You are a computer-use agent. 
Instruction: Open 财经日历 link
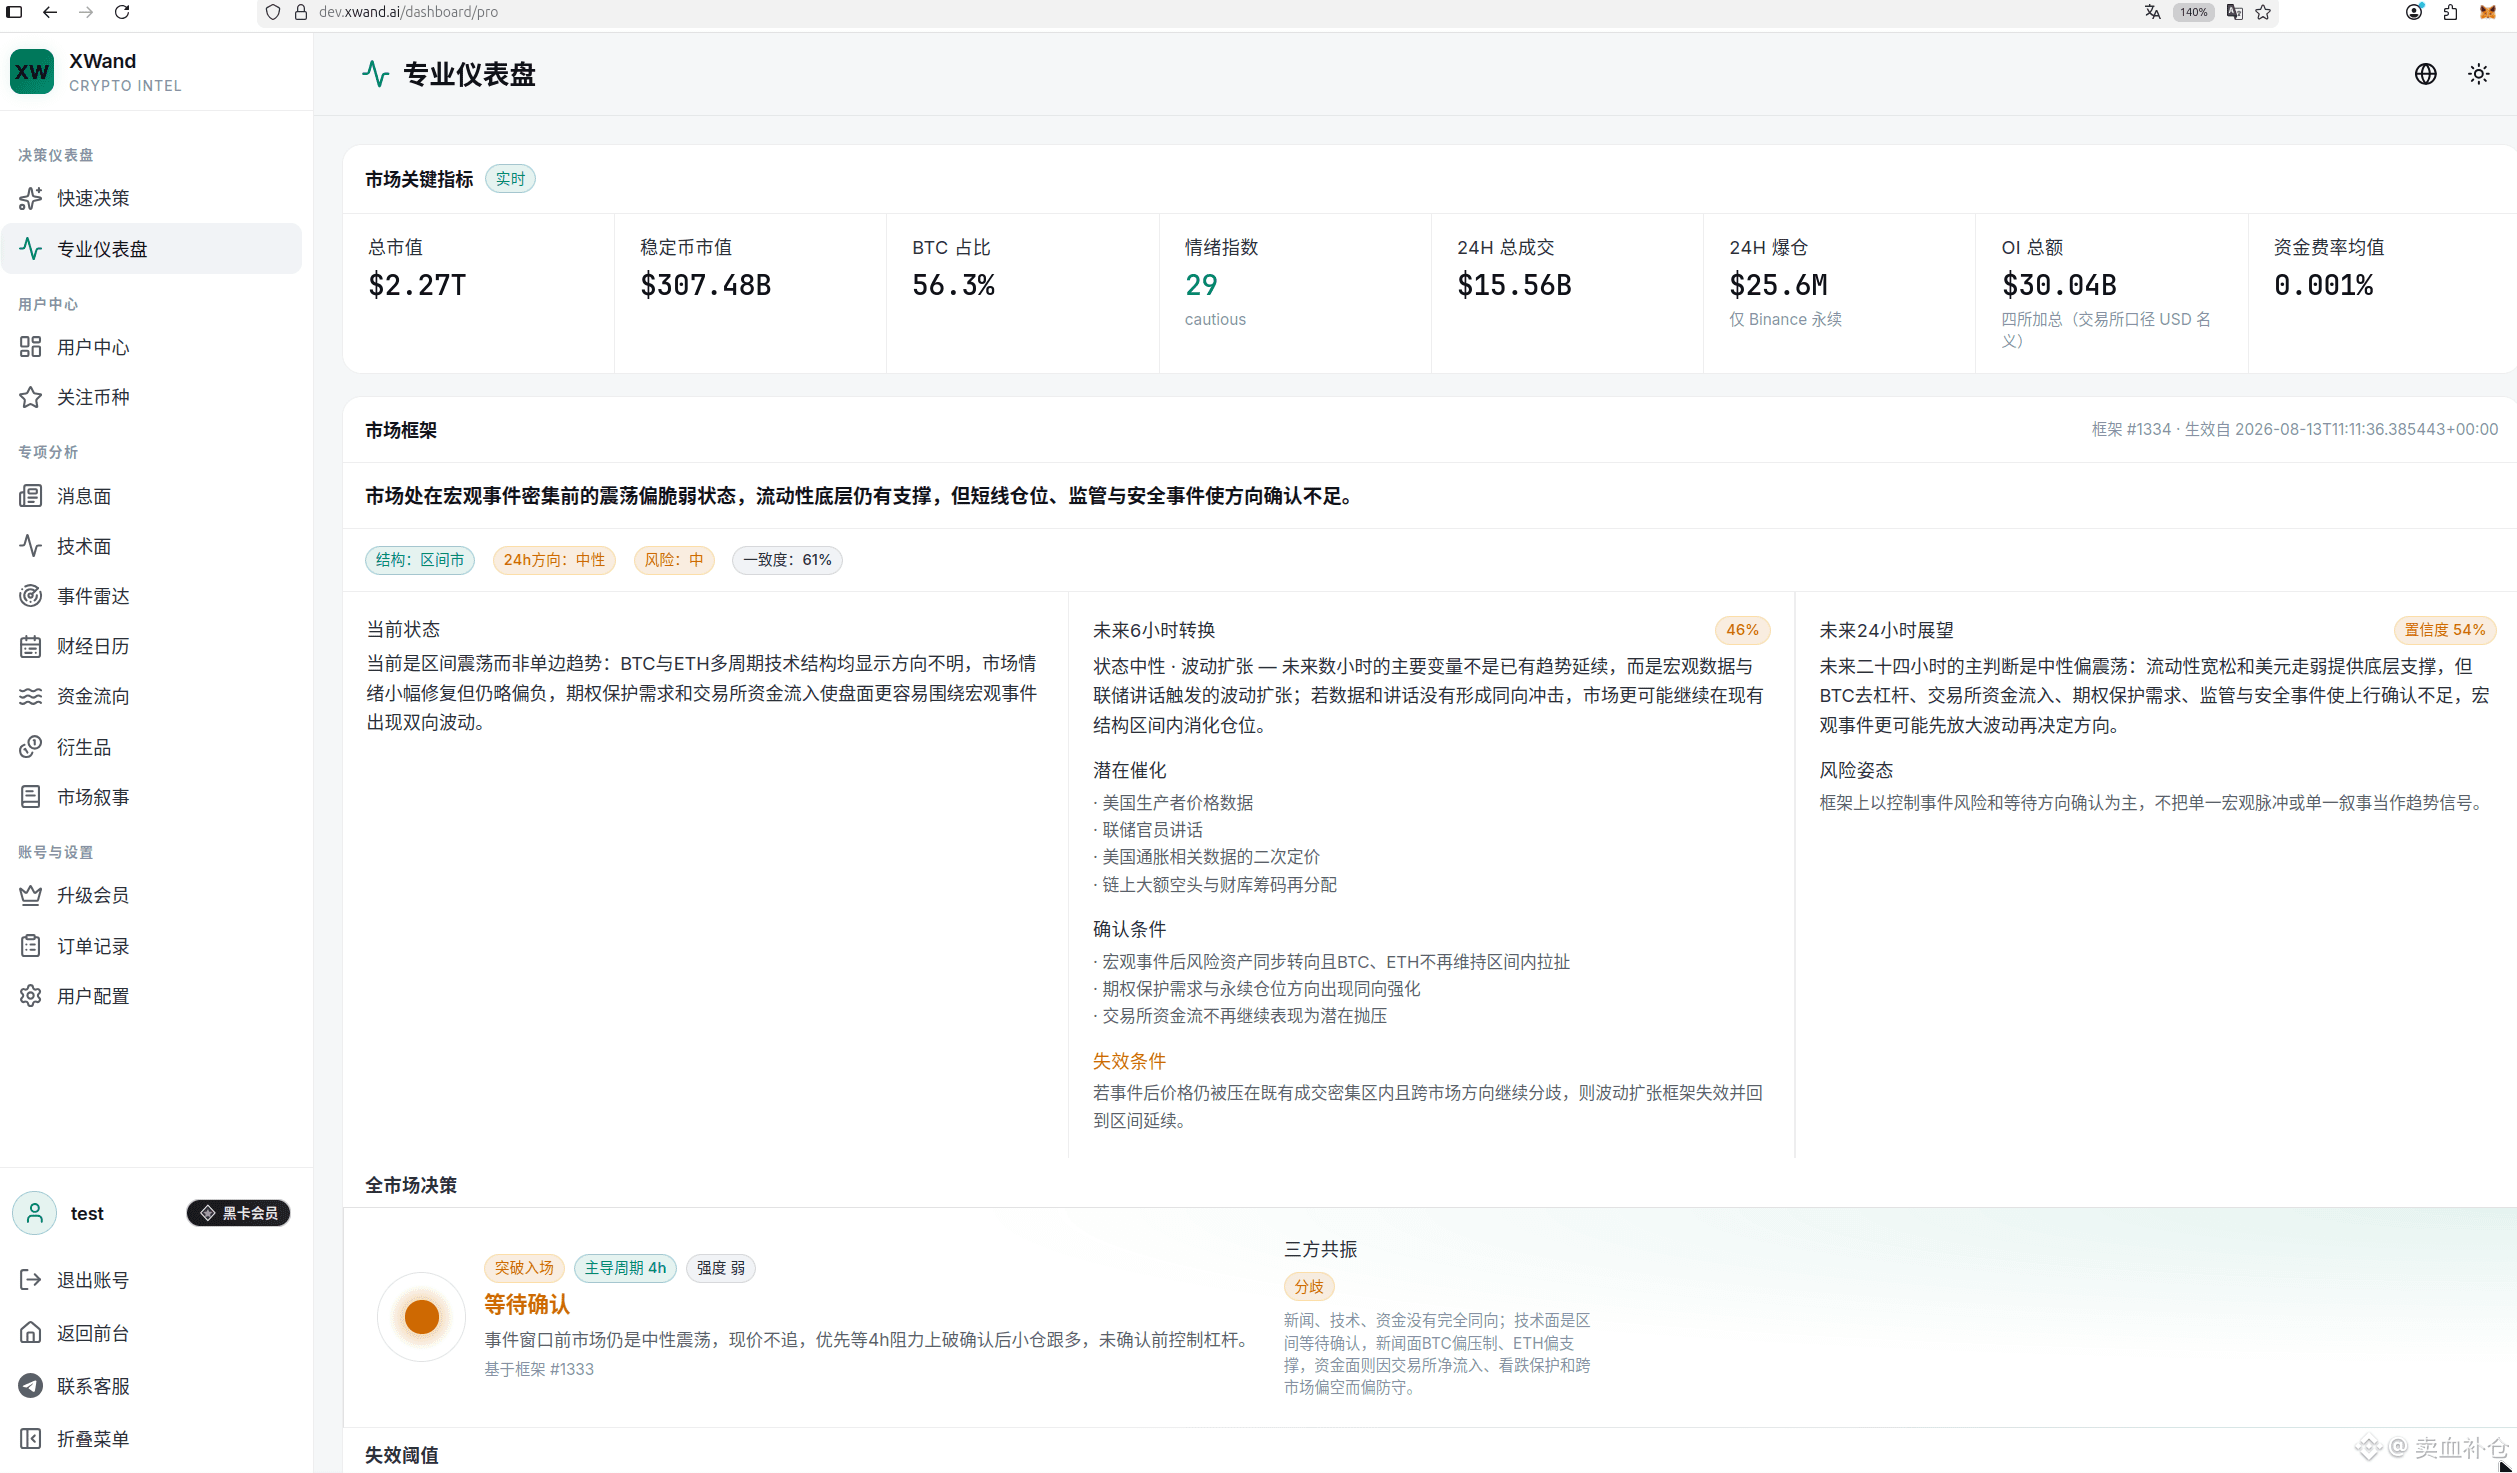[x=152, y=646]
